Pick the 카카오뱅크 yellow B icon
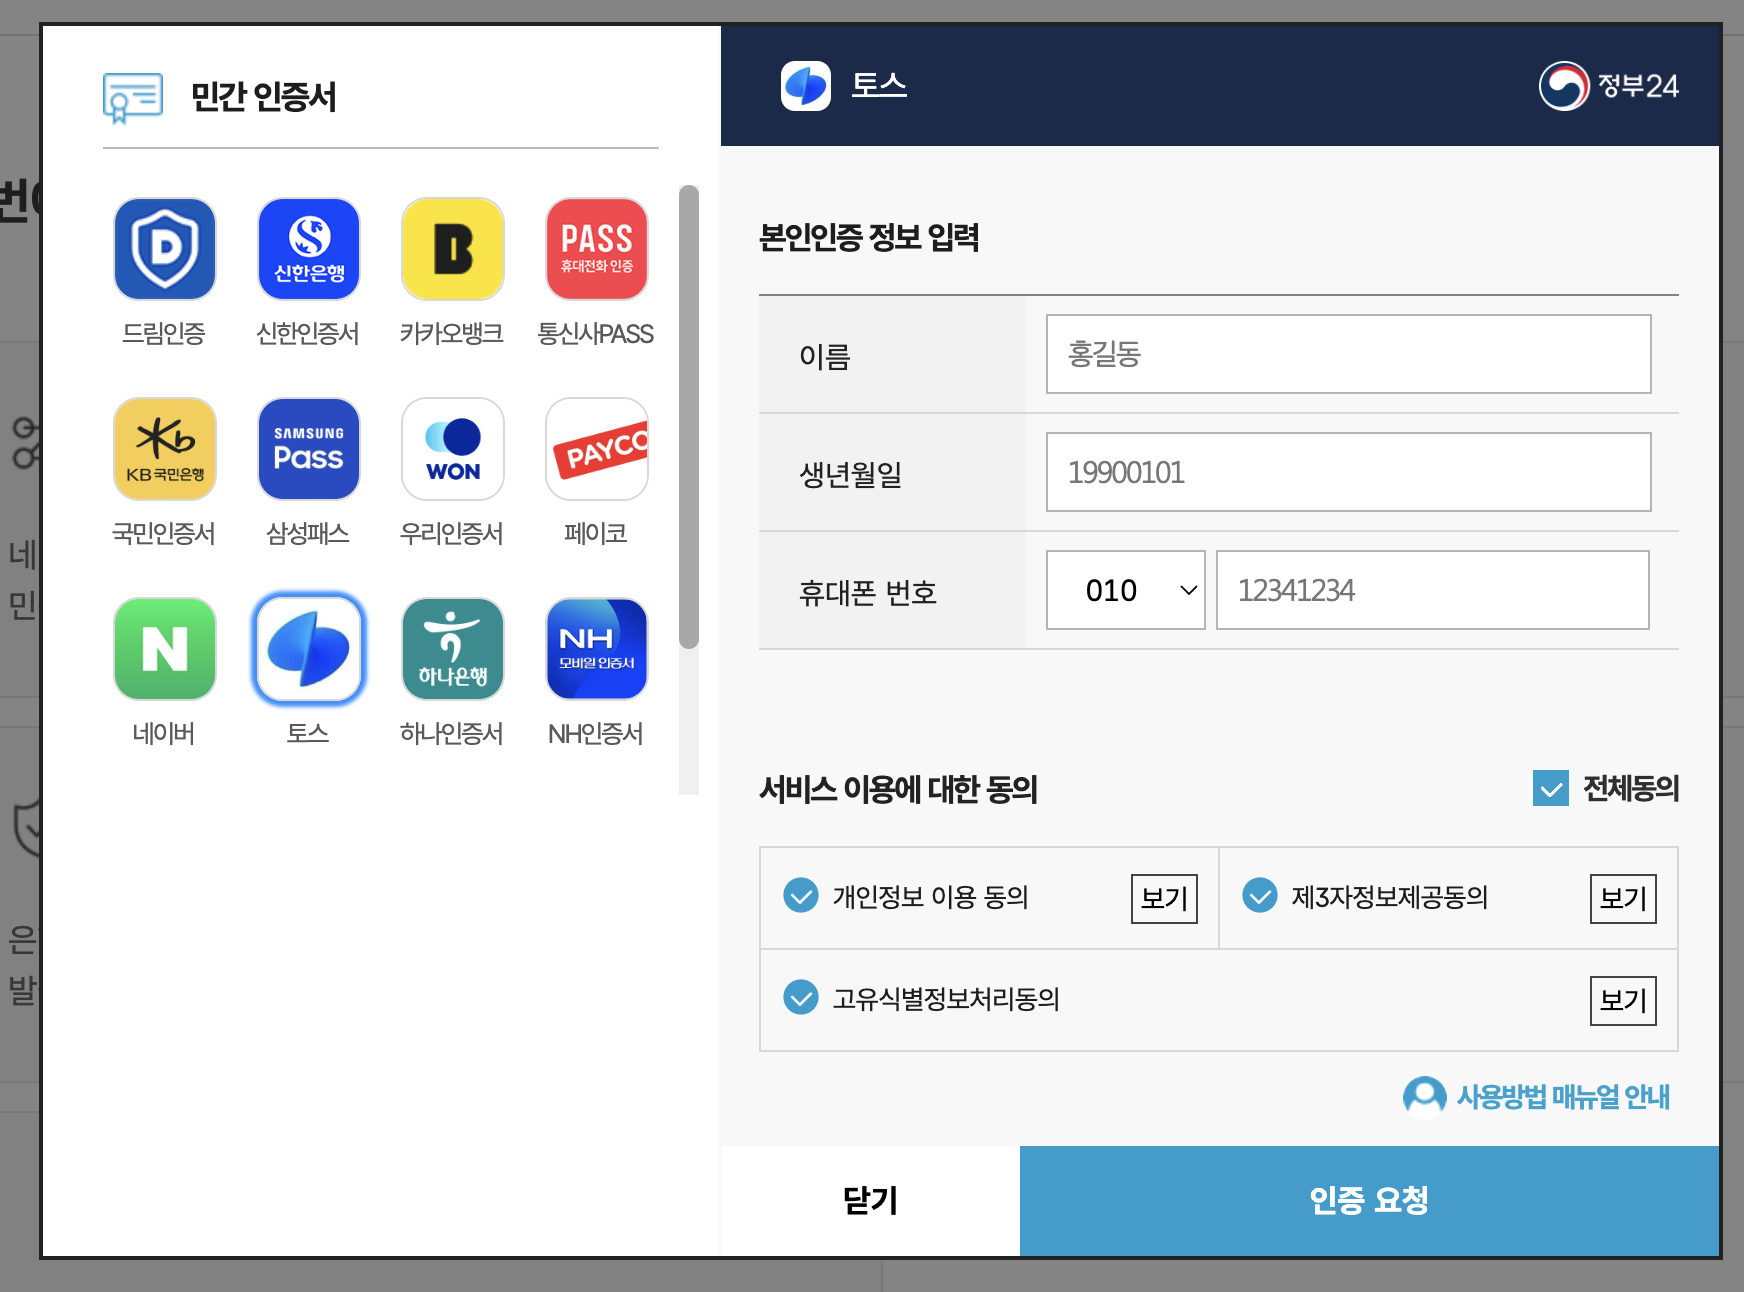The width and height of the screenshot is (1744, 1292). (453, 249)
